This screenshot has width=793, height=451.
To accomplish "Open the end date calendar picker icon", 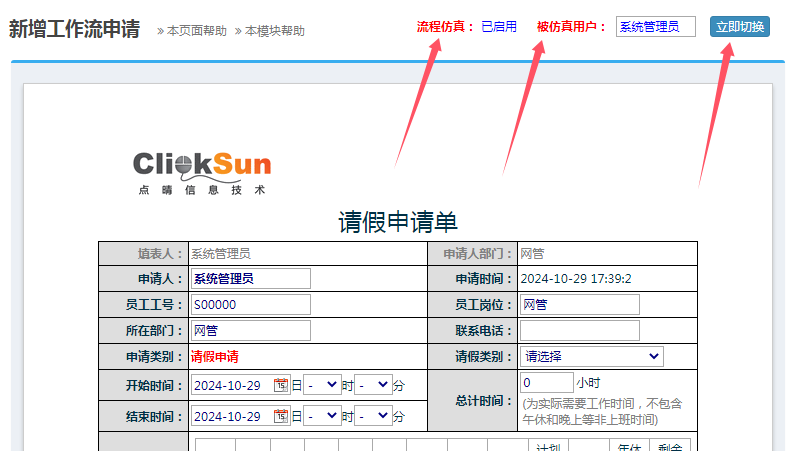I will tap(281, 416).
